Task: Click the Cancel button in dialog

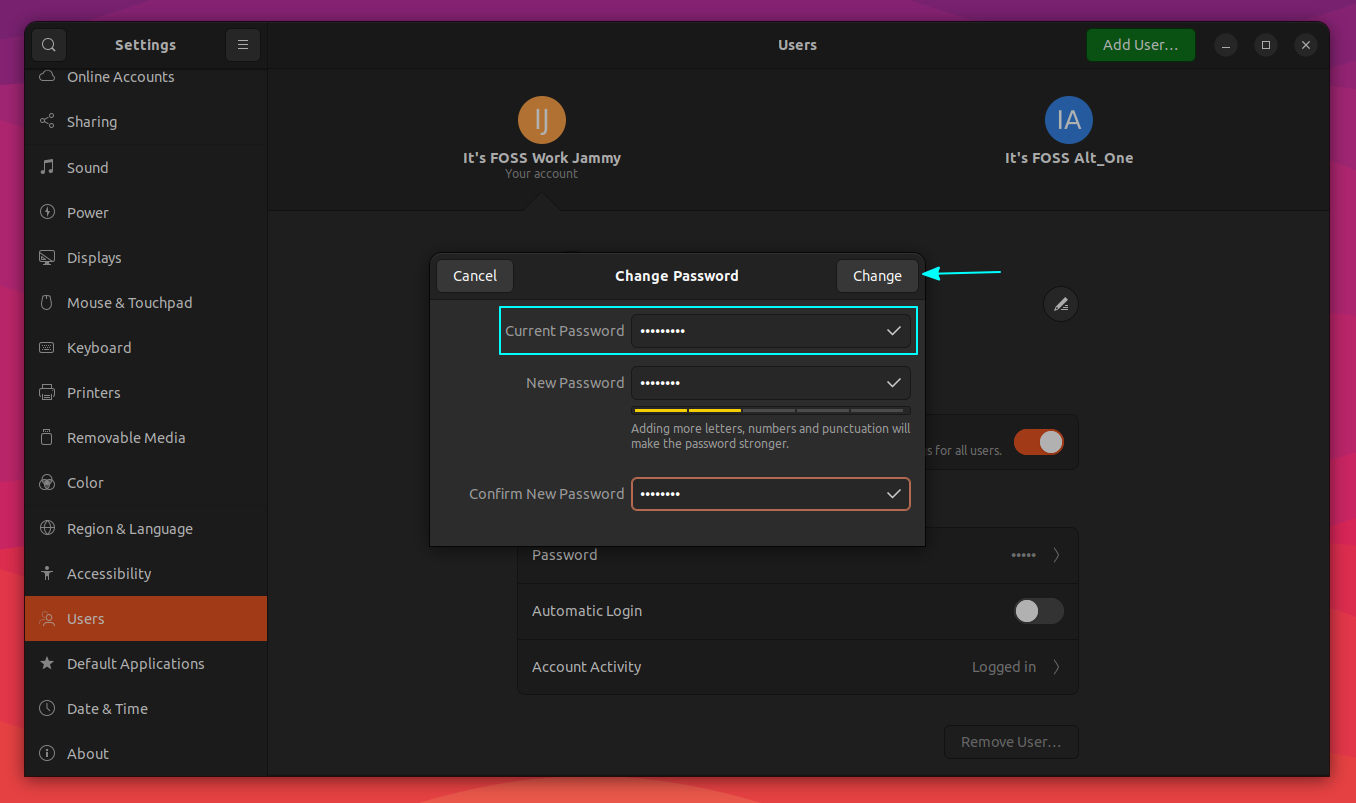Action: coord(475,276)
